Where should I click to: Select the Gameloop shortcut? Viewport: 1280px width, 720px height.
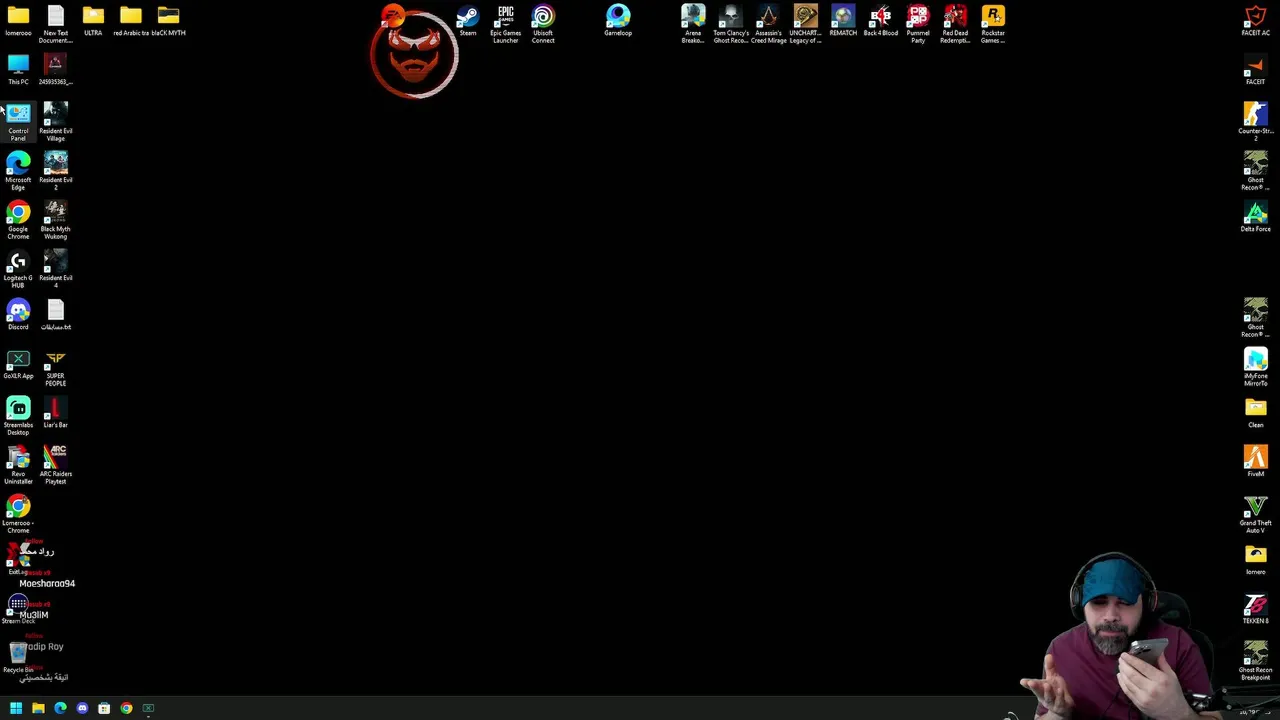point(618,21)
